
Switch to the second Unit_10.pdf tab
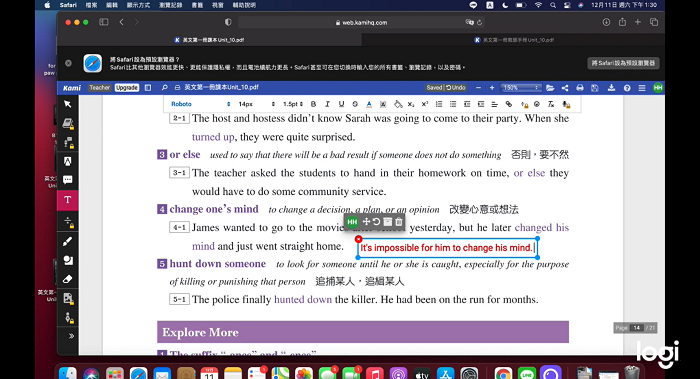click(x=514, y=40)
